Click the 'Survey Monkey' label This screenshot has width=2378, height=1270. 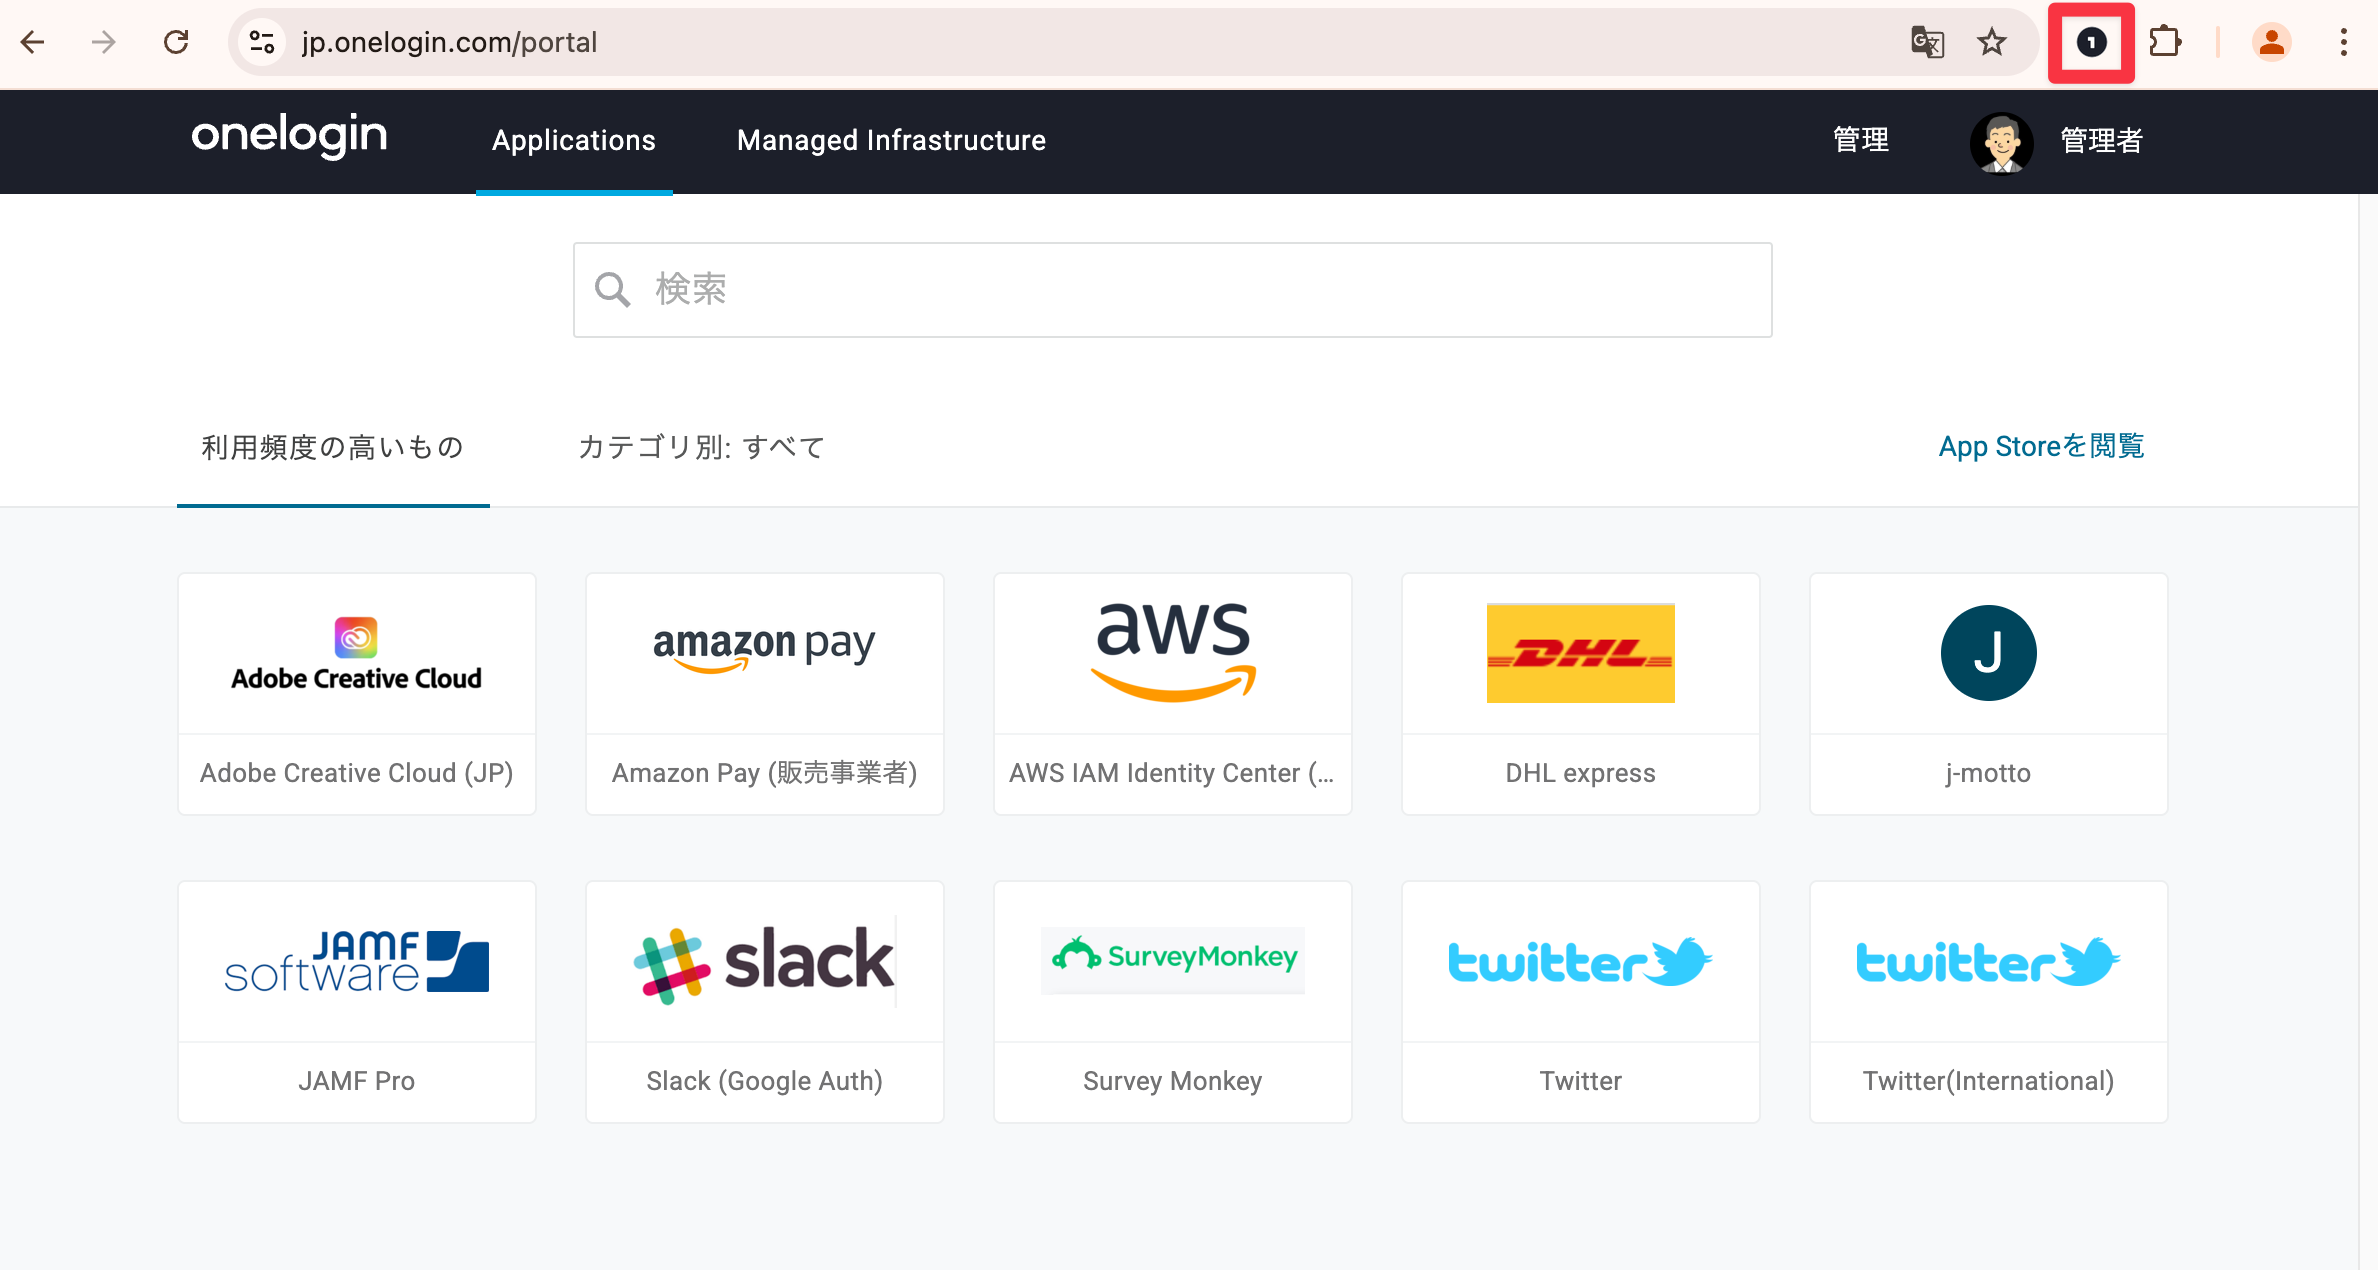pyautogui.click(x=1173, y=1081)
